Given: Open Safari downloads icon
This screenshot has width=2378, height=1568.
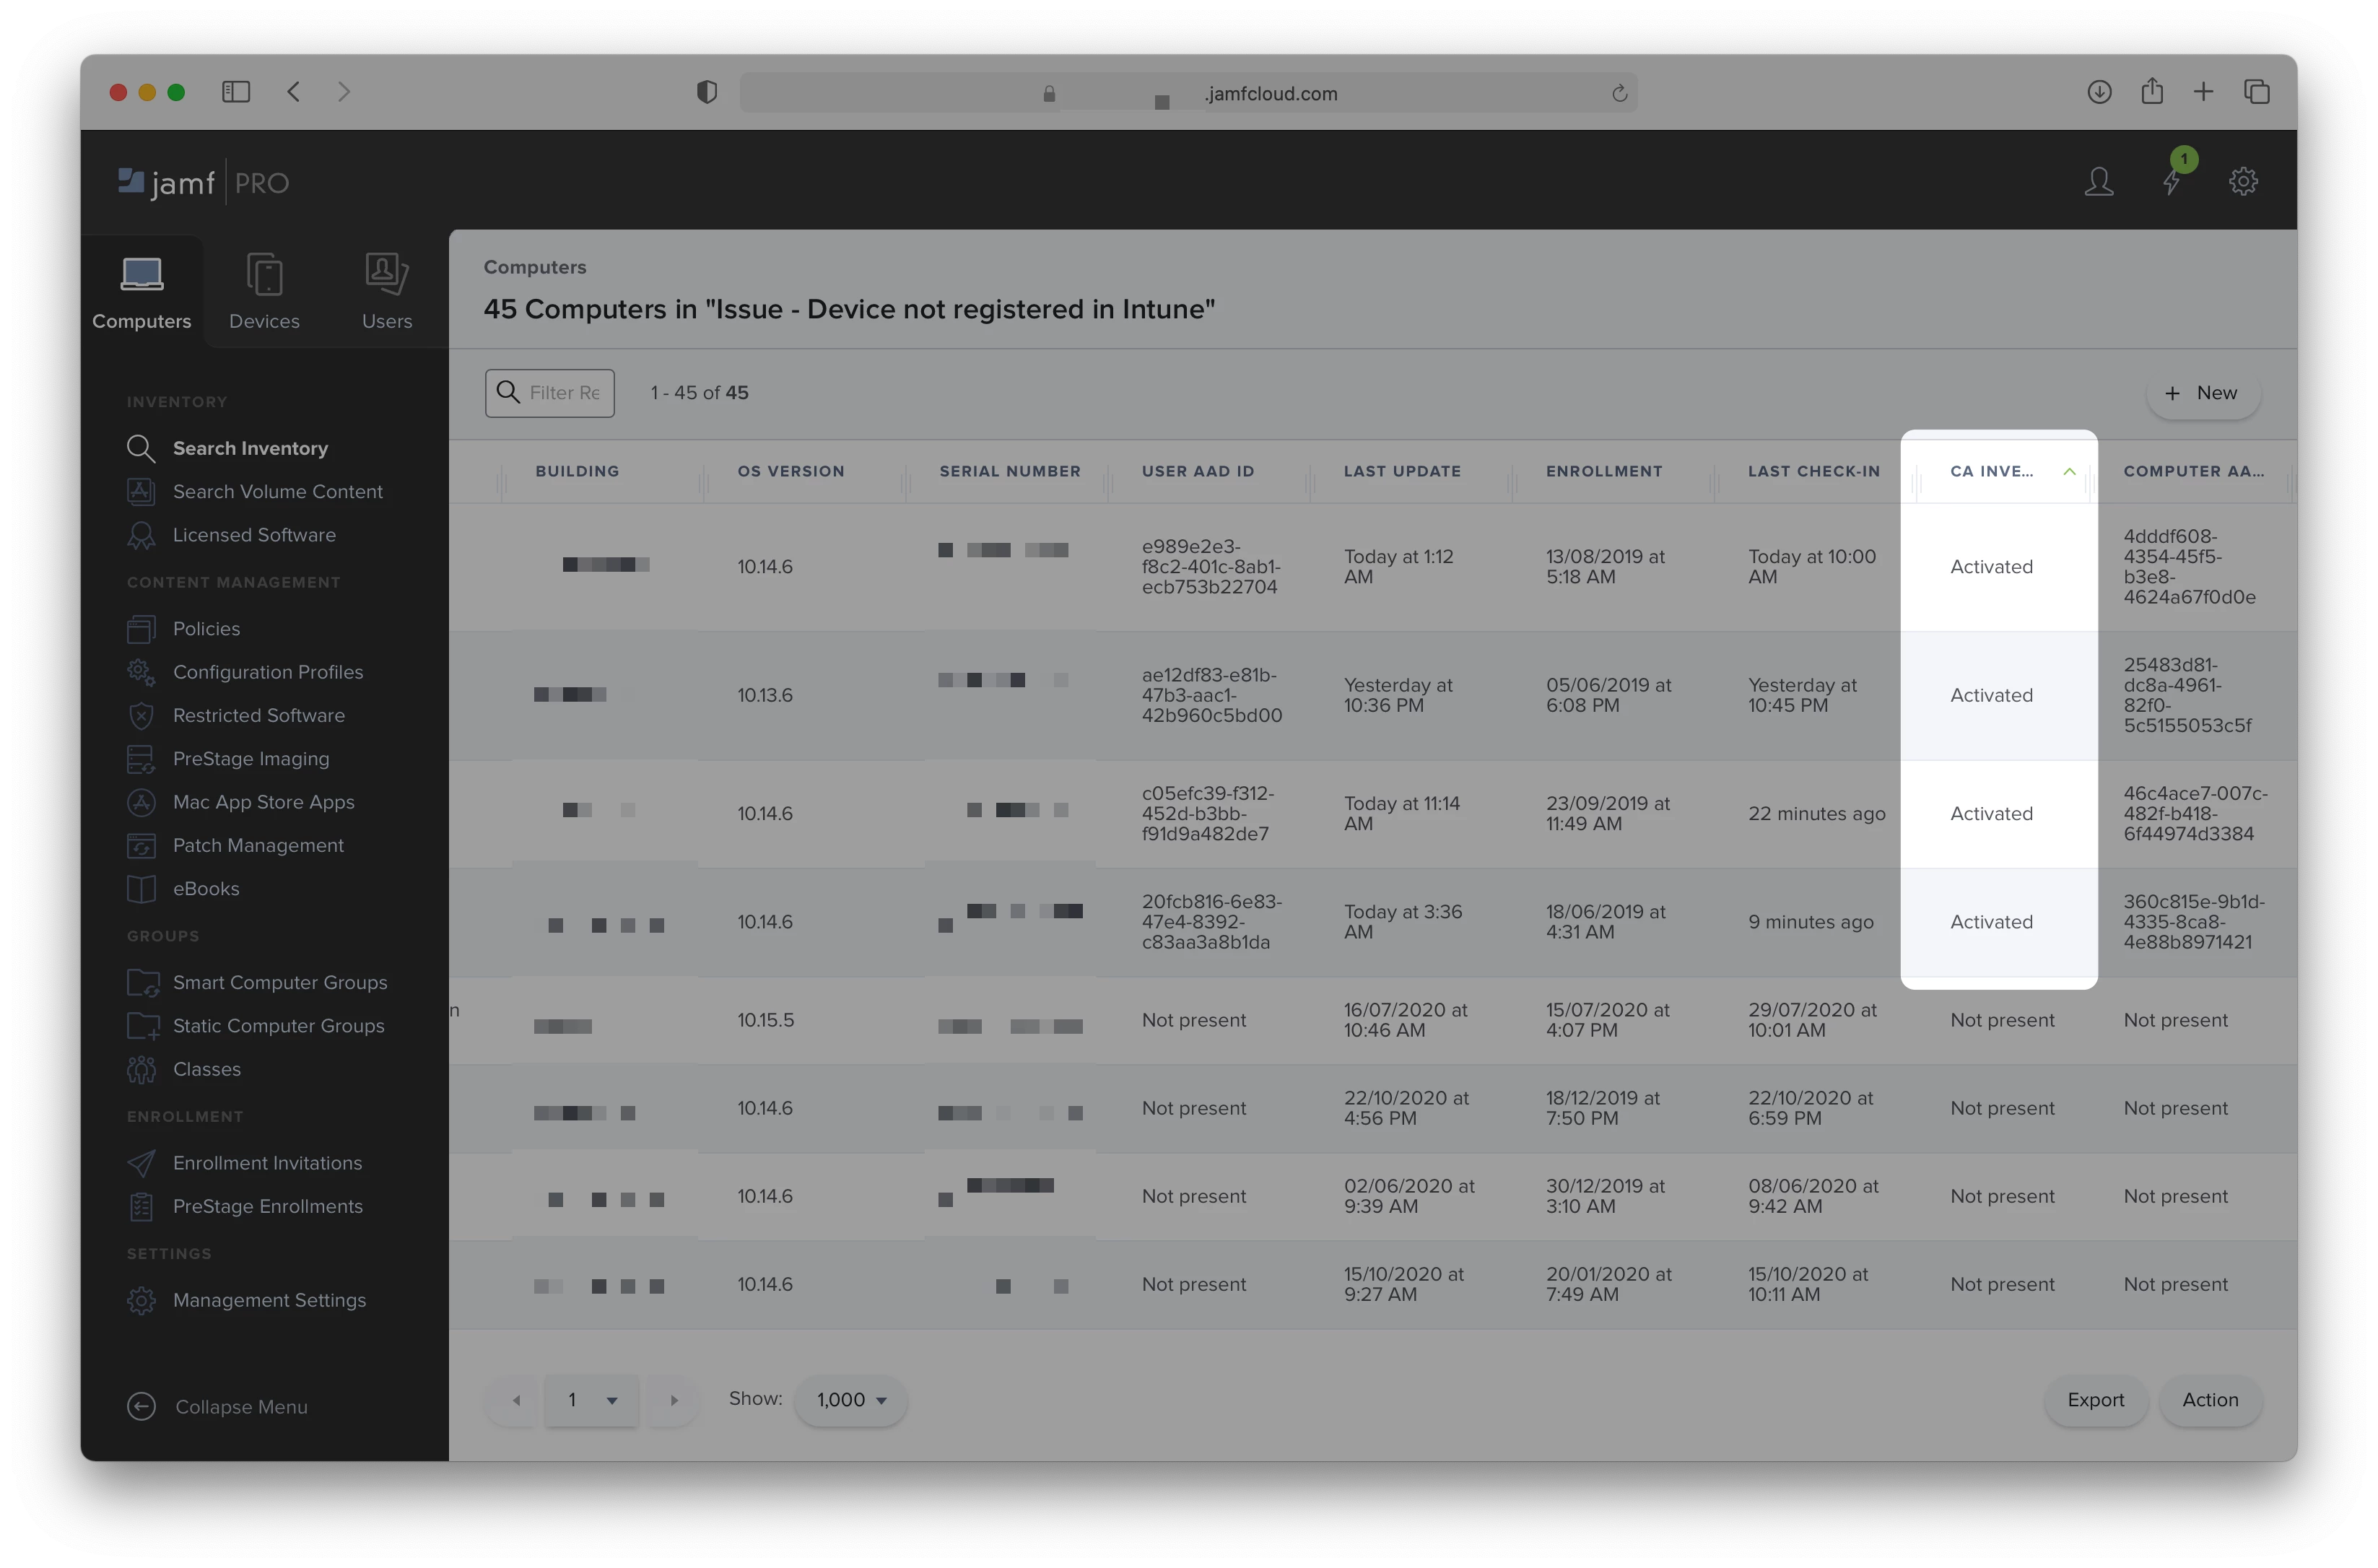Looking at the screenshot, I should 2099,92.
